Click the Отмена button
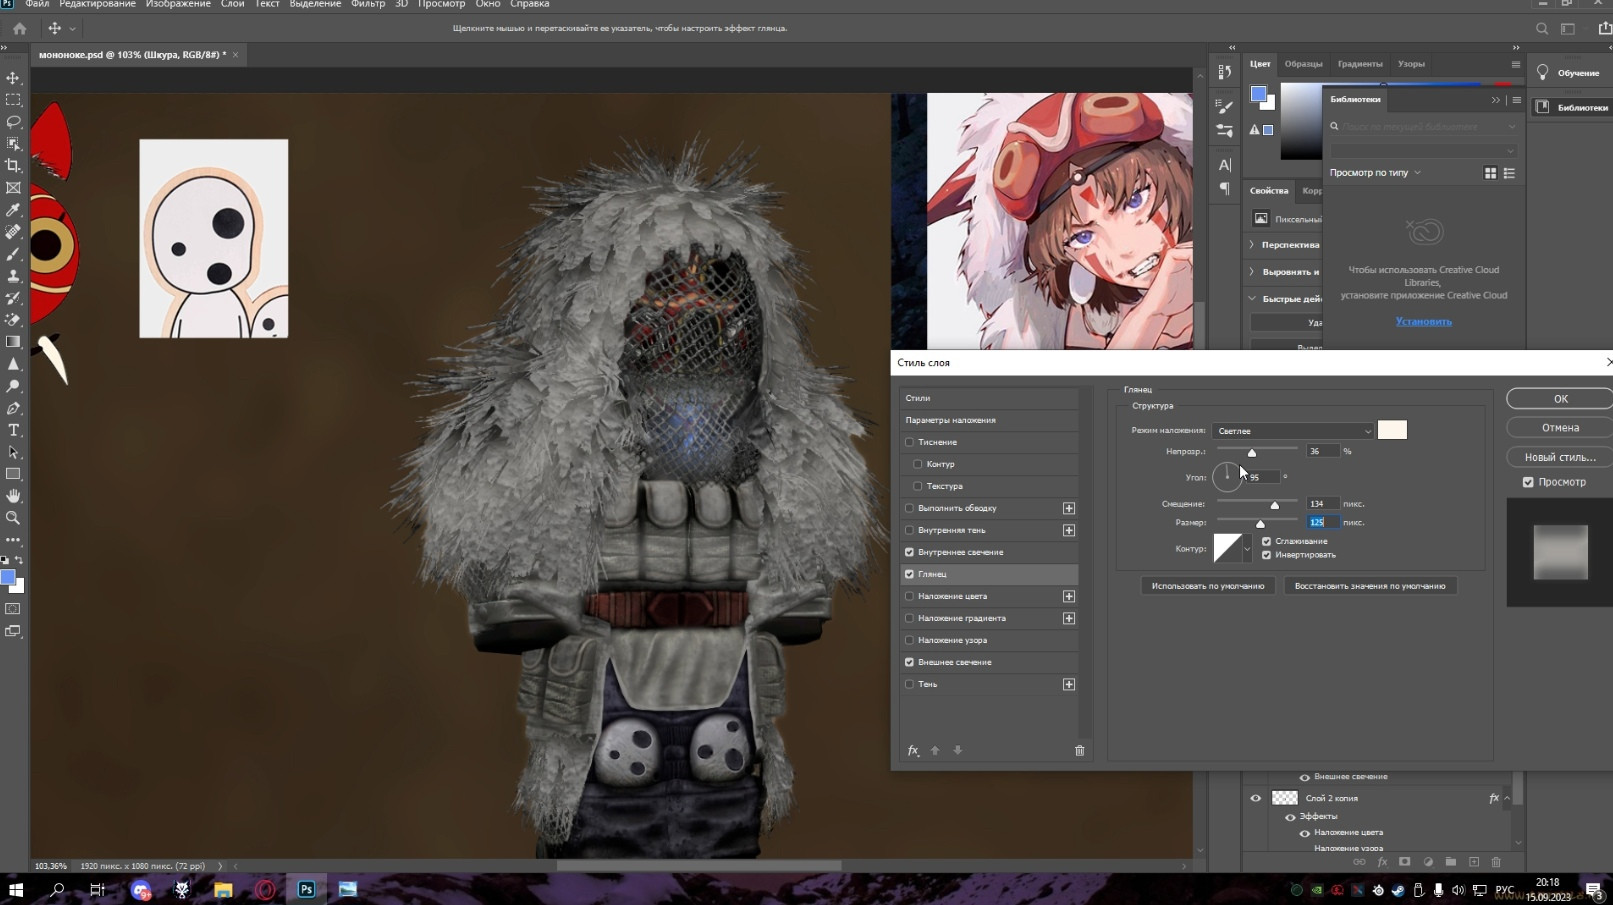The image size is (1613, 905). click(x=1560, y=428)
